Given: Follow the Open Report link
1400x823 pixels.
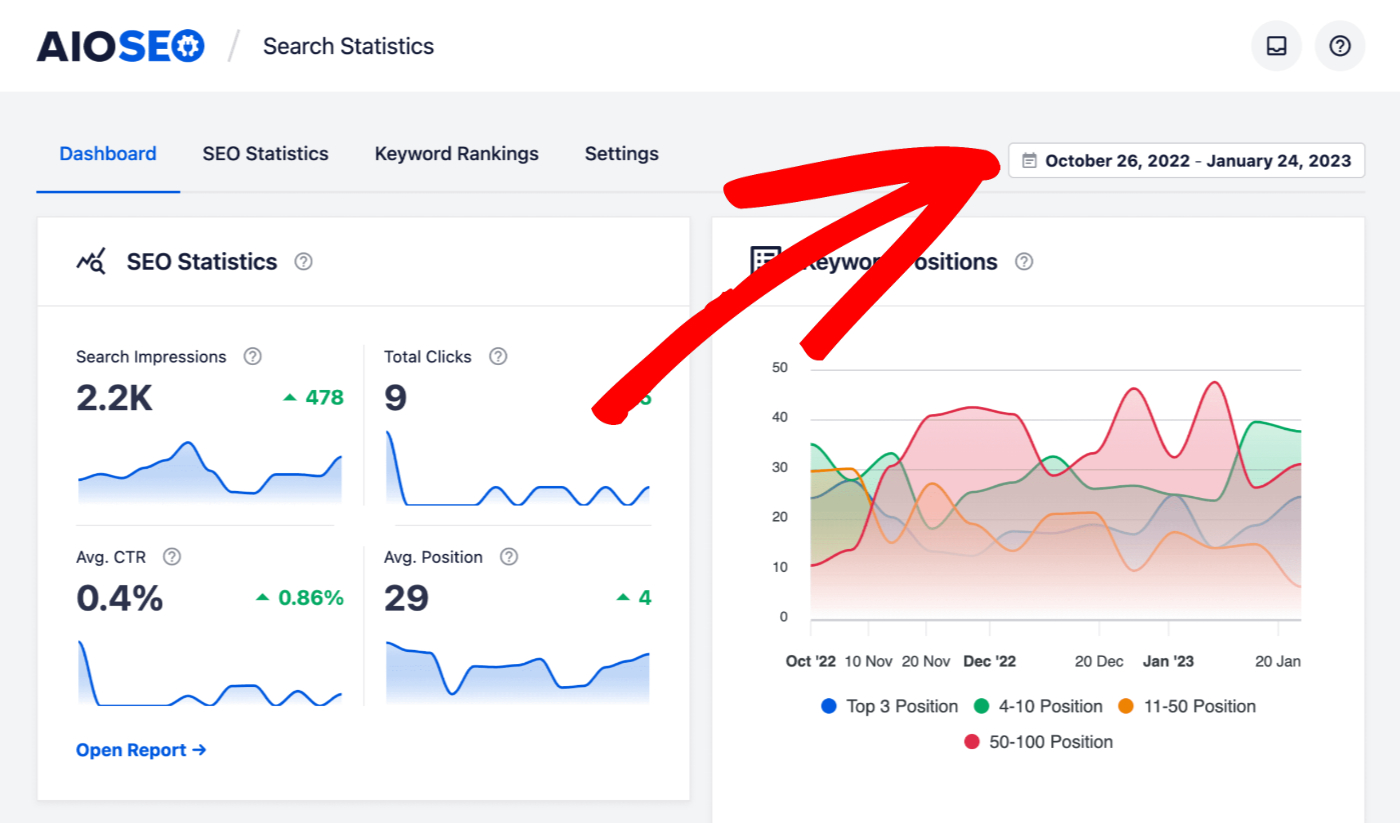Looking at the screenshot, I should coord(141,750).
